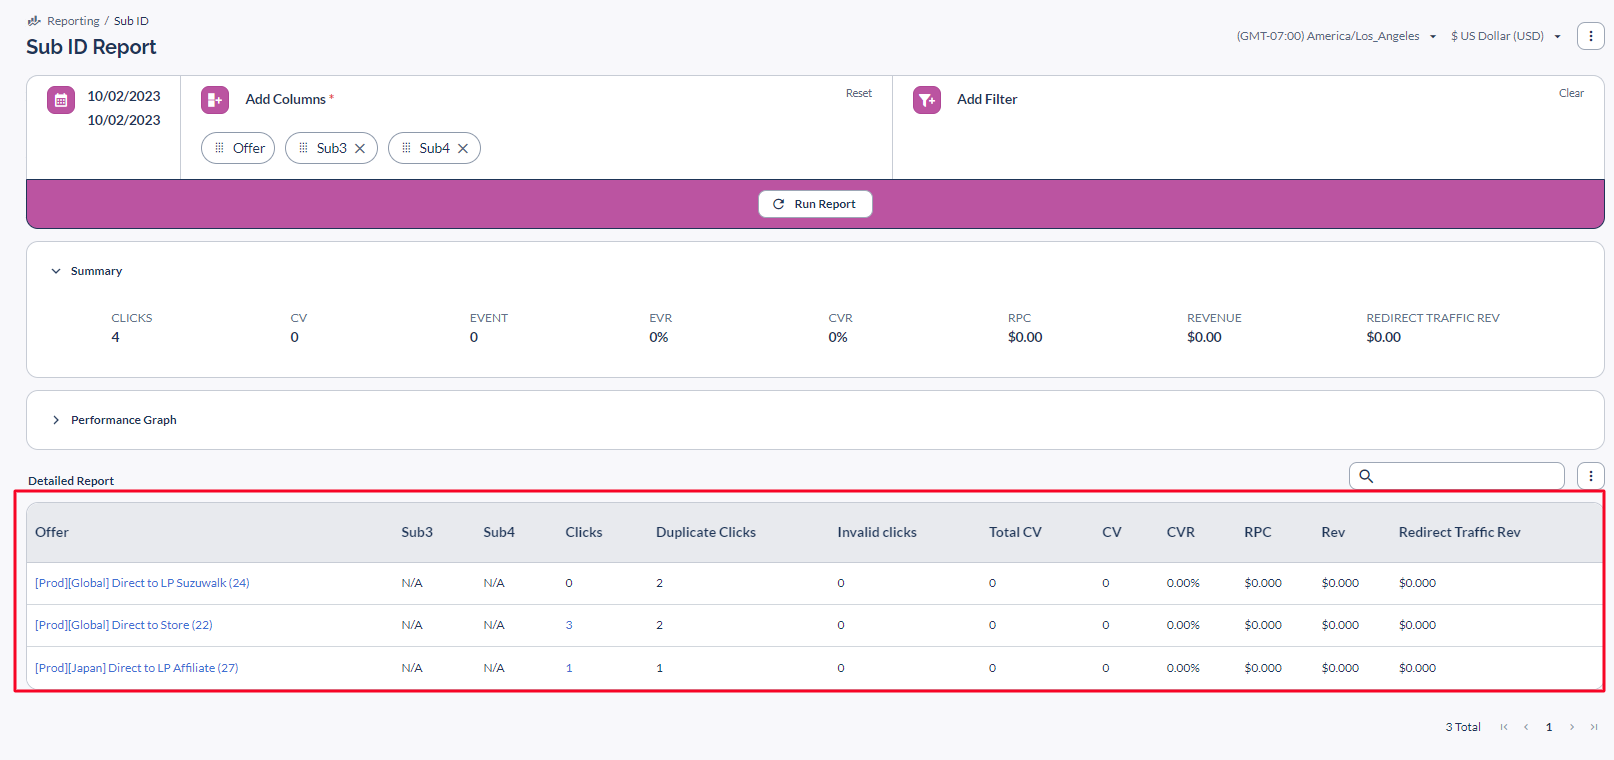Click the Run Report button
1614x760 pixels.
click(815, 204)
